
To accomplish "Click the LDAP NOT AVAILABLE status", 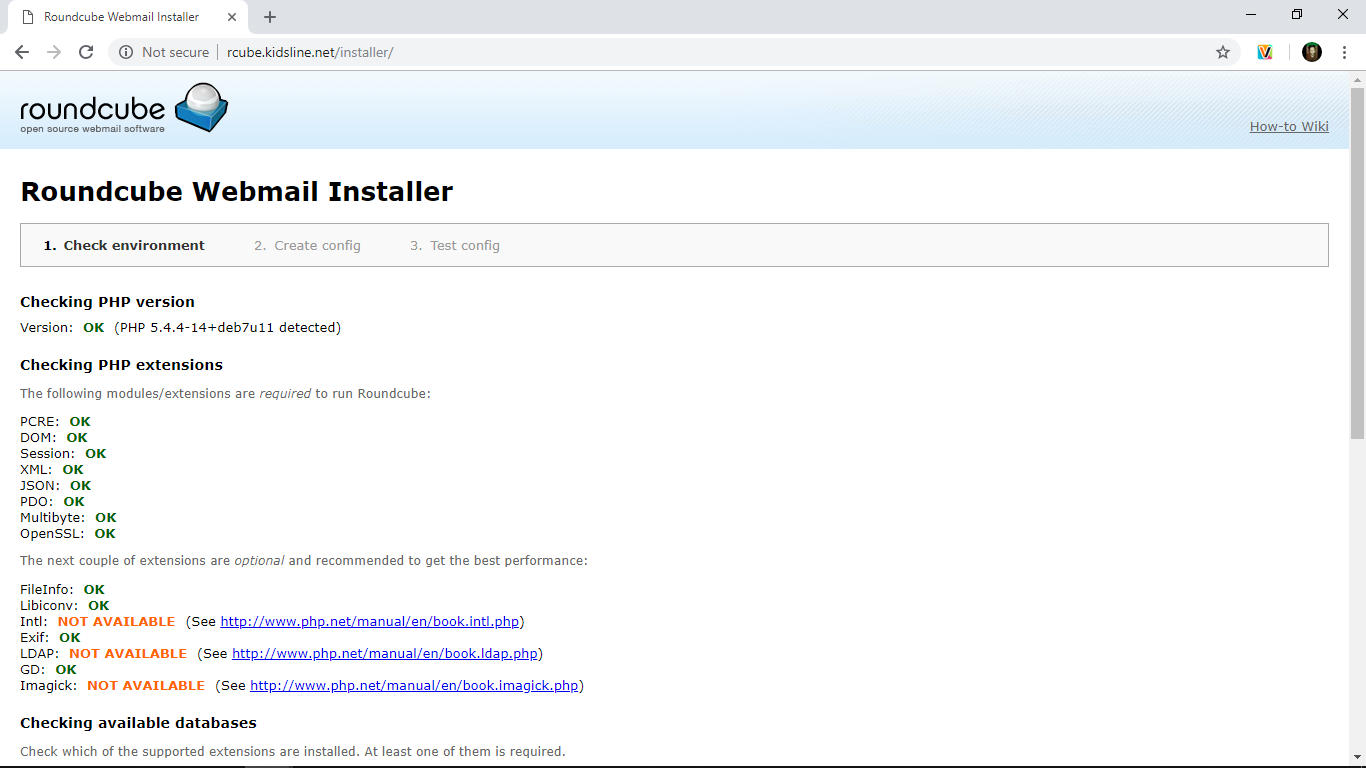I will (x=128, y=653).
